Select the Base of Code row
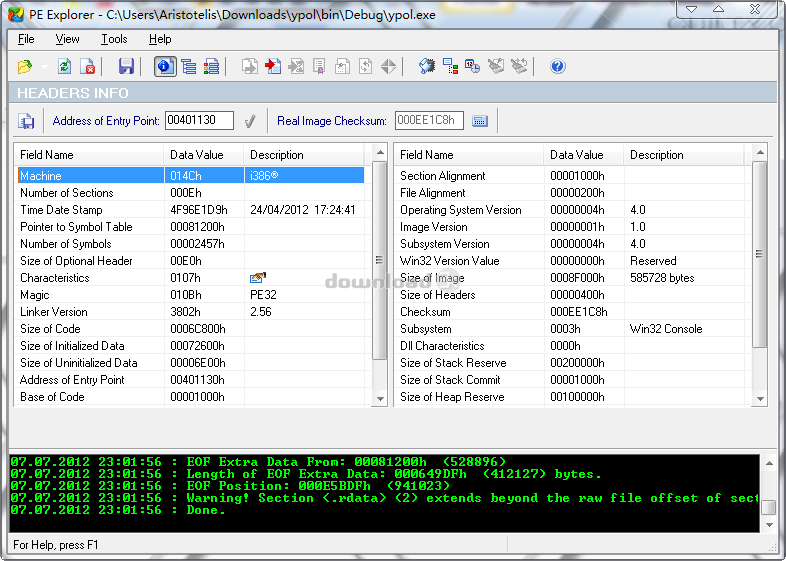The height and width of the screenshot is (561, 786). (190, 397)
